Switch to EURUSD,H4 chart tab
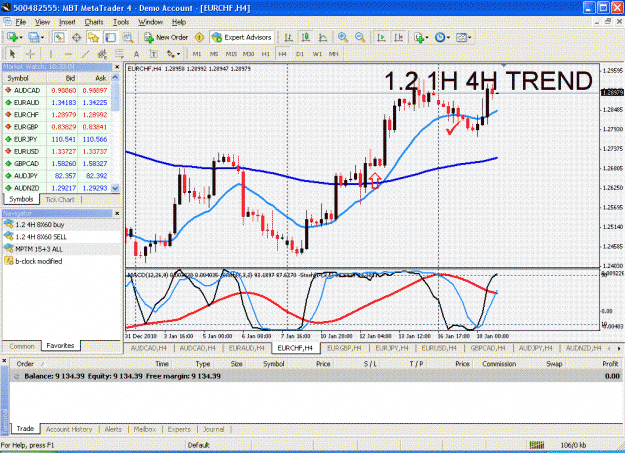The width and height of the screenshot is (625, 453). point(439,348)
